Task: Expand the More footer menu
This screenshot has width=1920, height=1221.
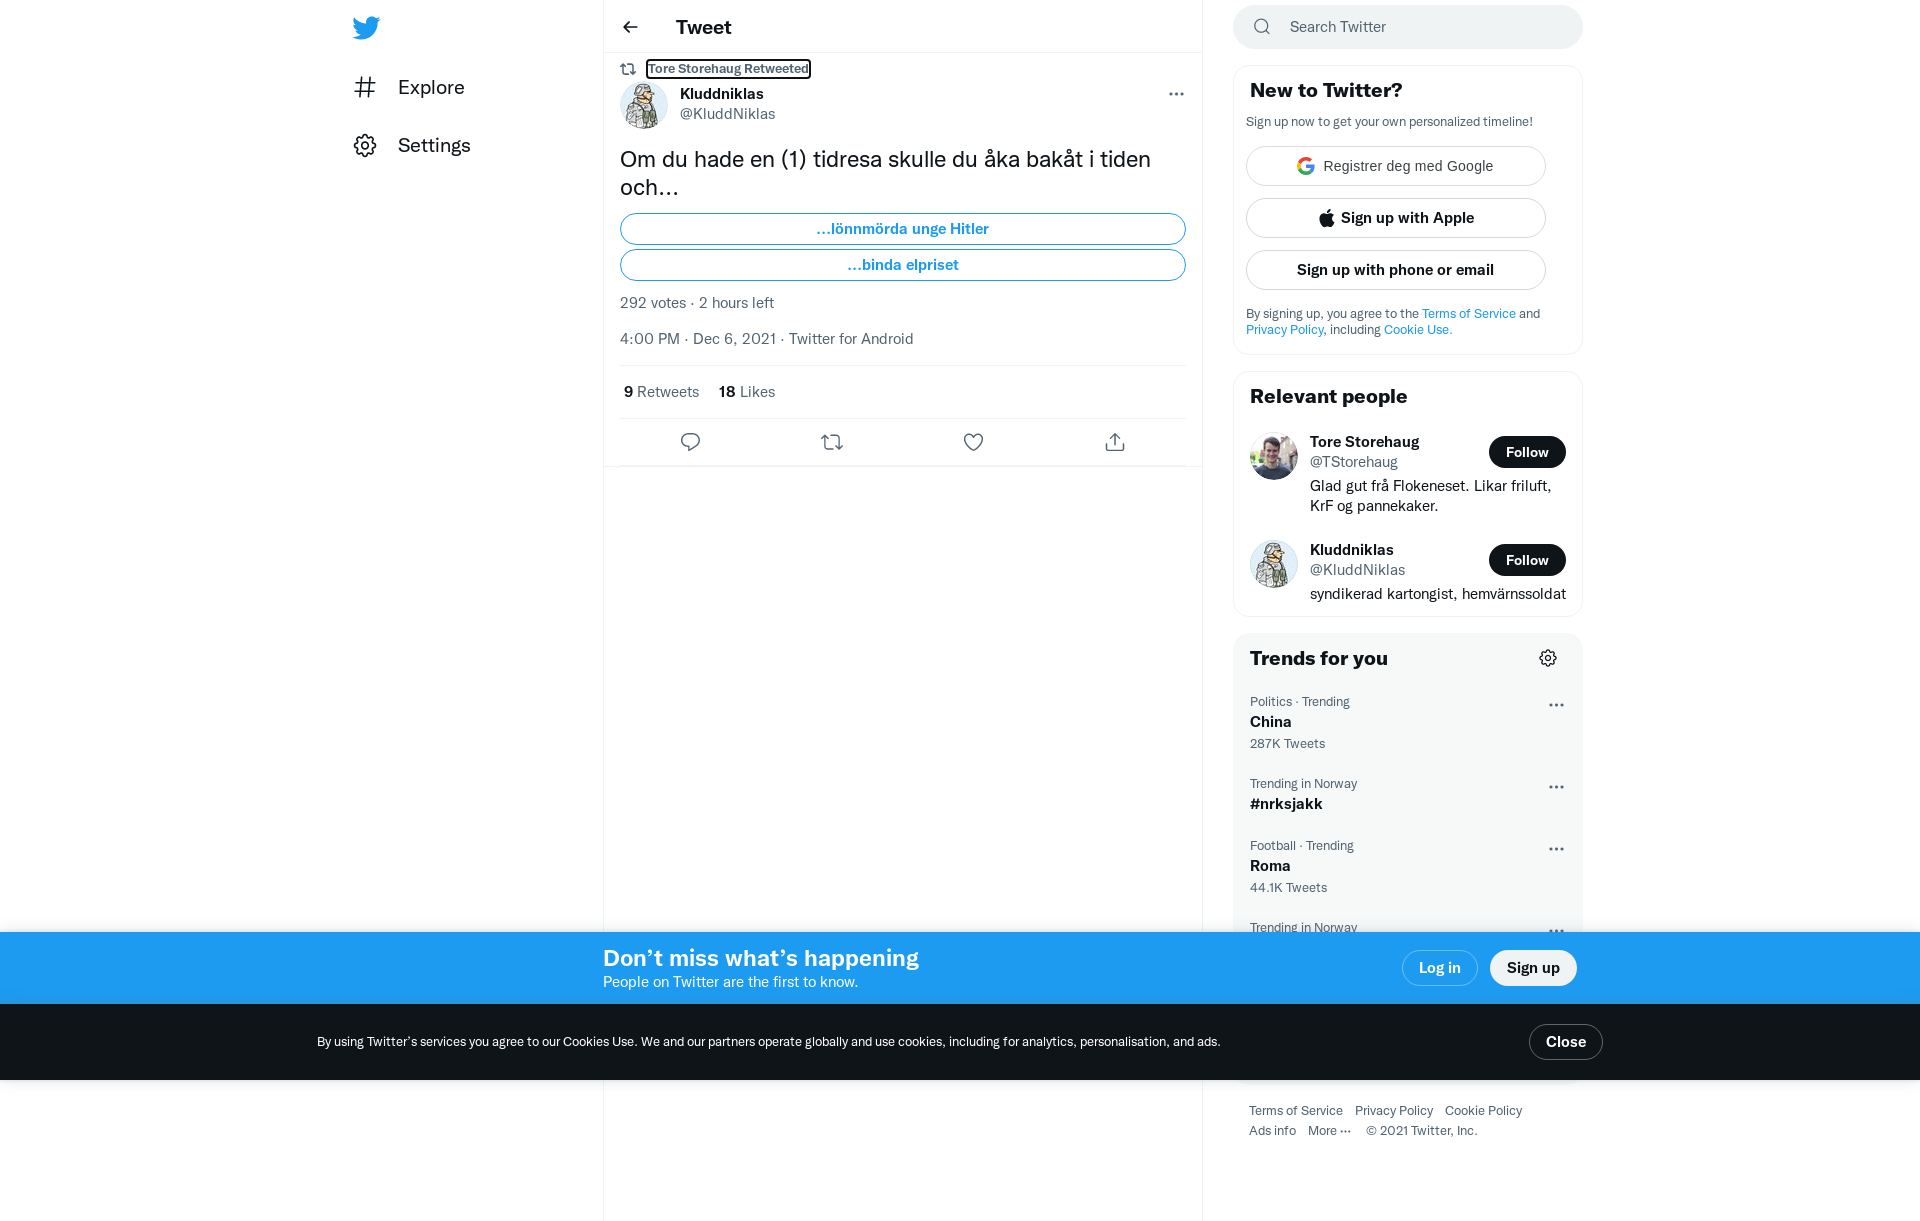Action: pos(1329,1131)
